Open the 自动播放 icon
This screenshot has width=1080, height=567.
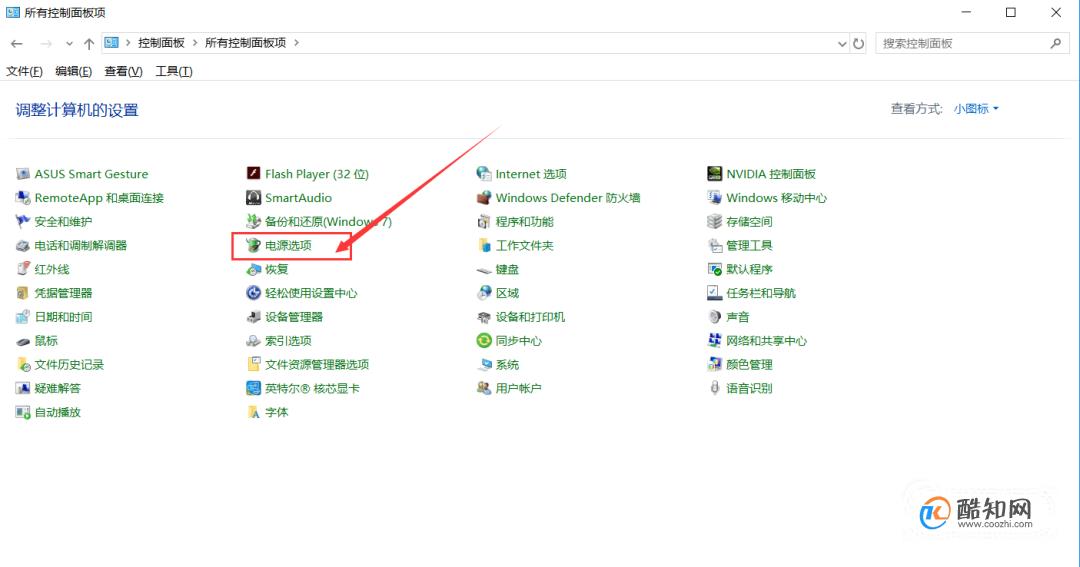(x=23, y=412)
